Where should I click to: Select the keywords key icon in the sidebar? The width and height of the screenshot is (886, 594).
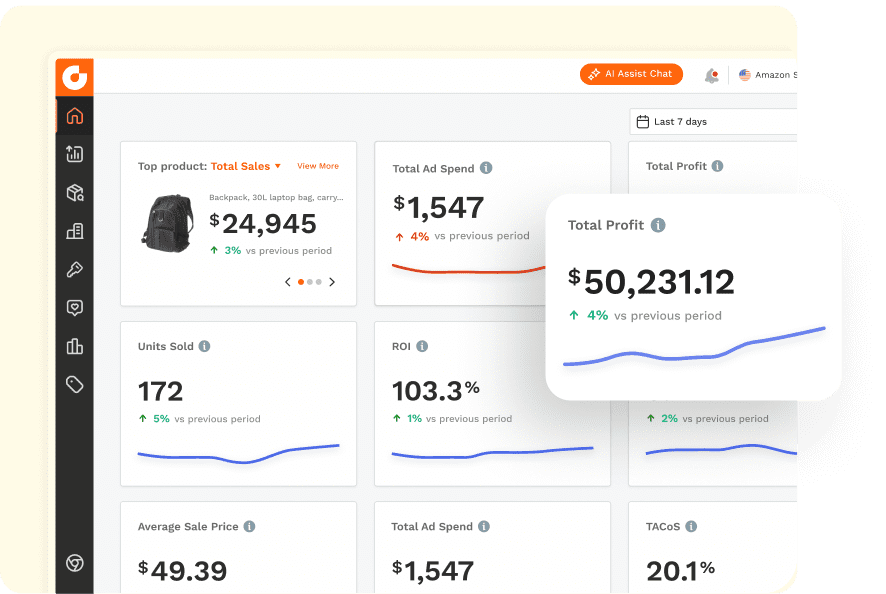click(75, 269)
